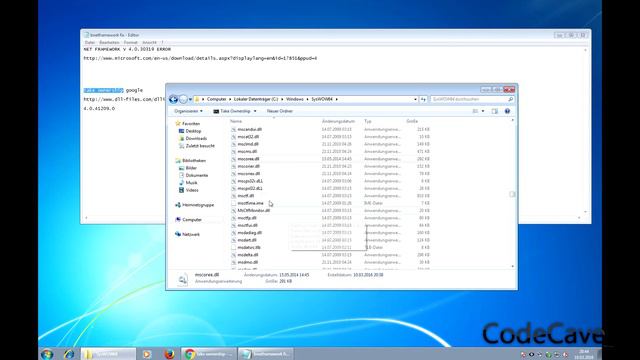Click the change view icon in Explorer toolbar

[475, 111]
